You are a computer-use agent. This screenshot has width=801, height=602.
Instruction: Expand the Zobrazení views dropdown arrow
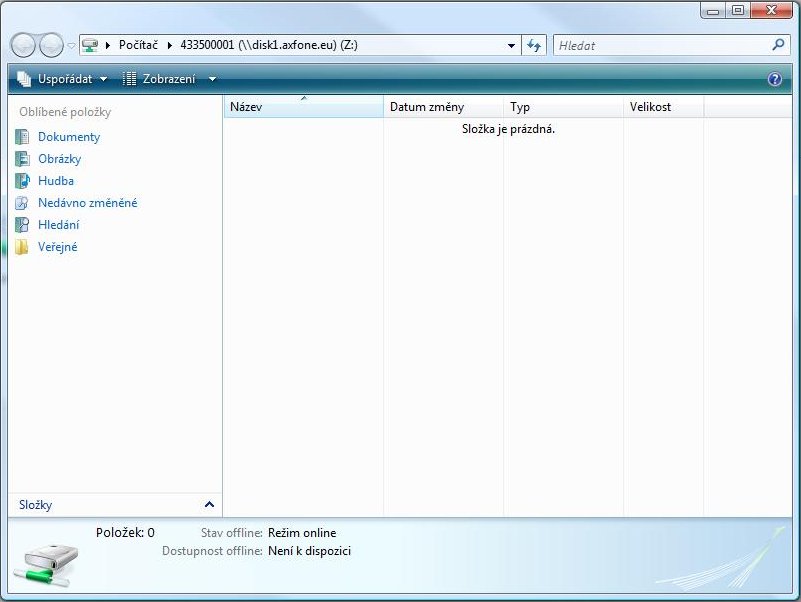tap(212, 79)
